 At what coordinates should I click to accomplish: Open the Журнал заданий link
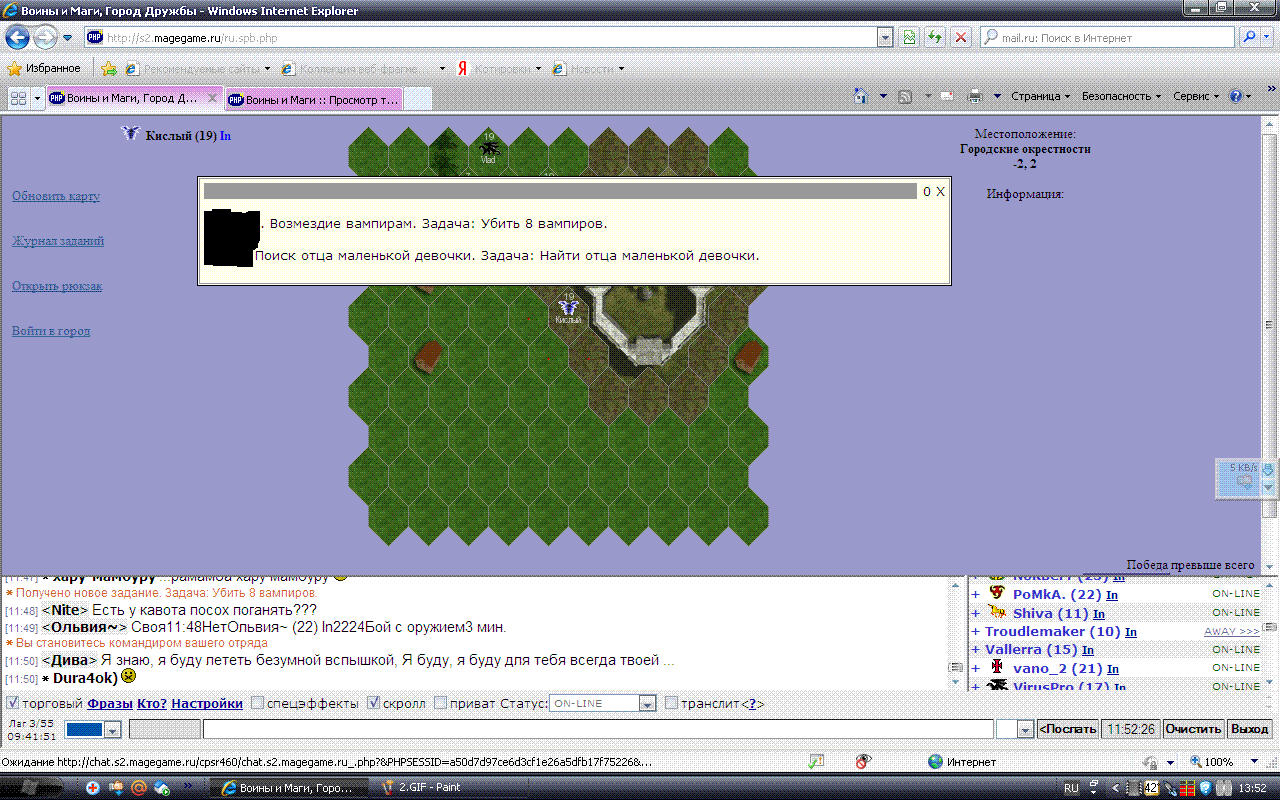click(58, 241)
